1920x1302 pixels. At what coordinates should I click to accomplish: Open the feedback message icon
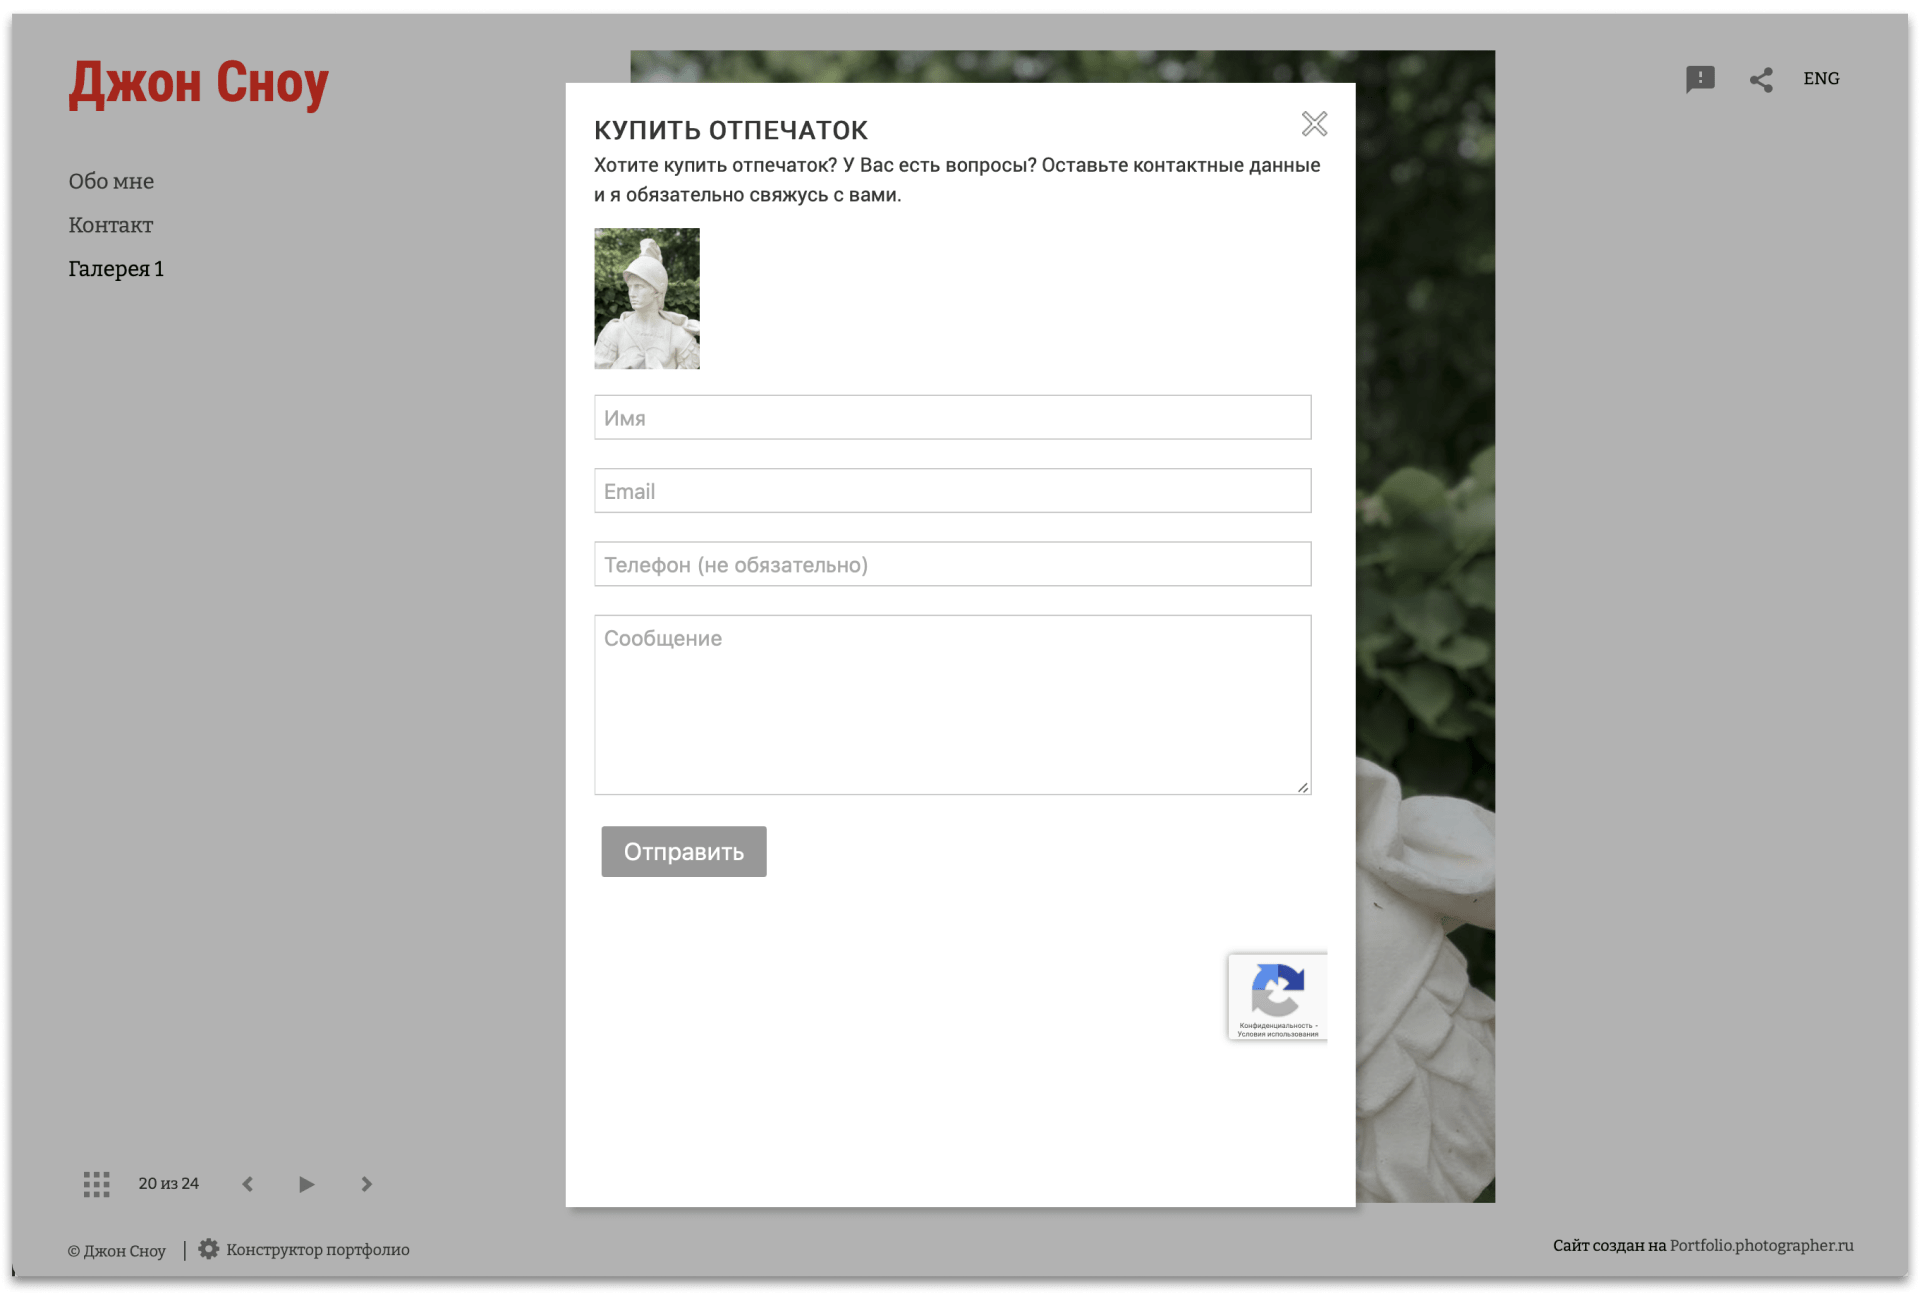click(1700, 79)
